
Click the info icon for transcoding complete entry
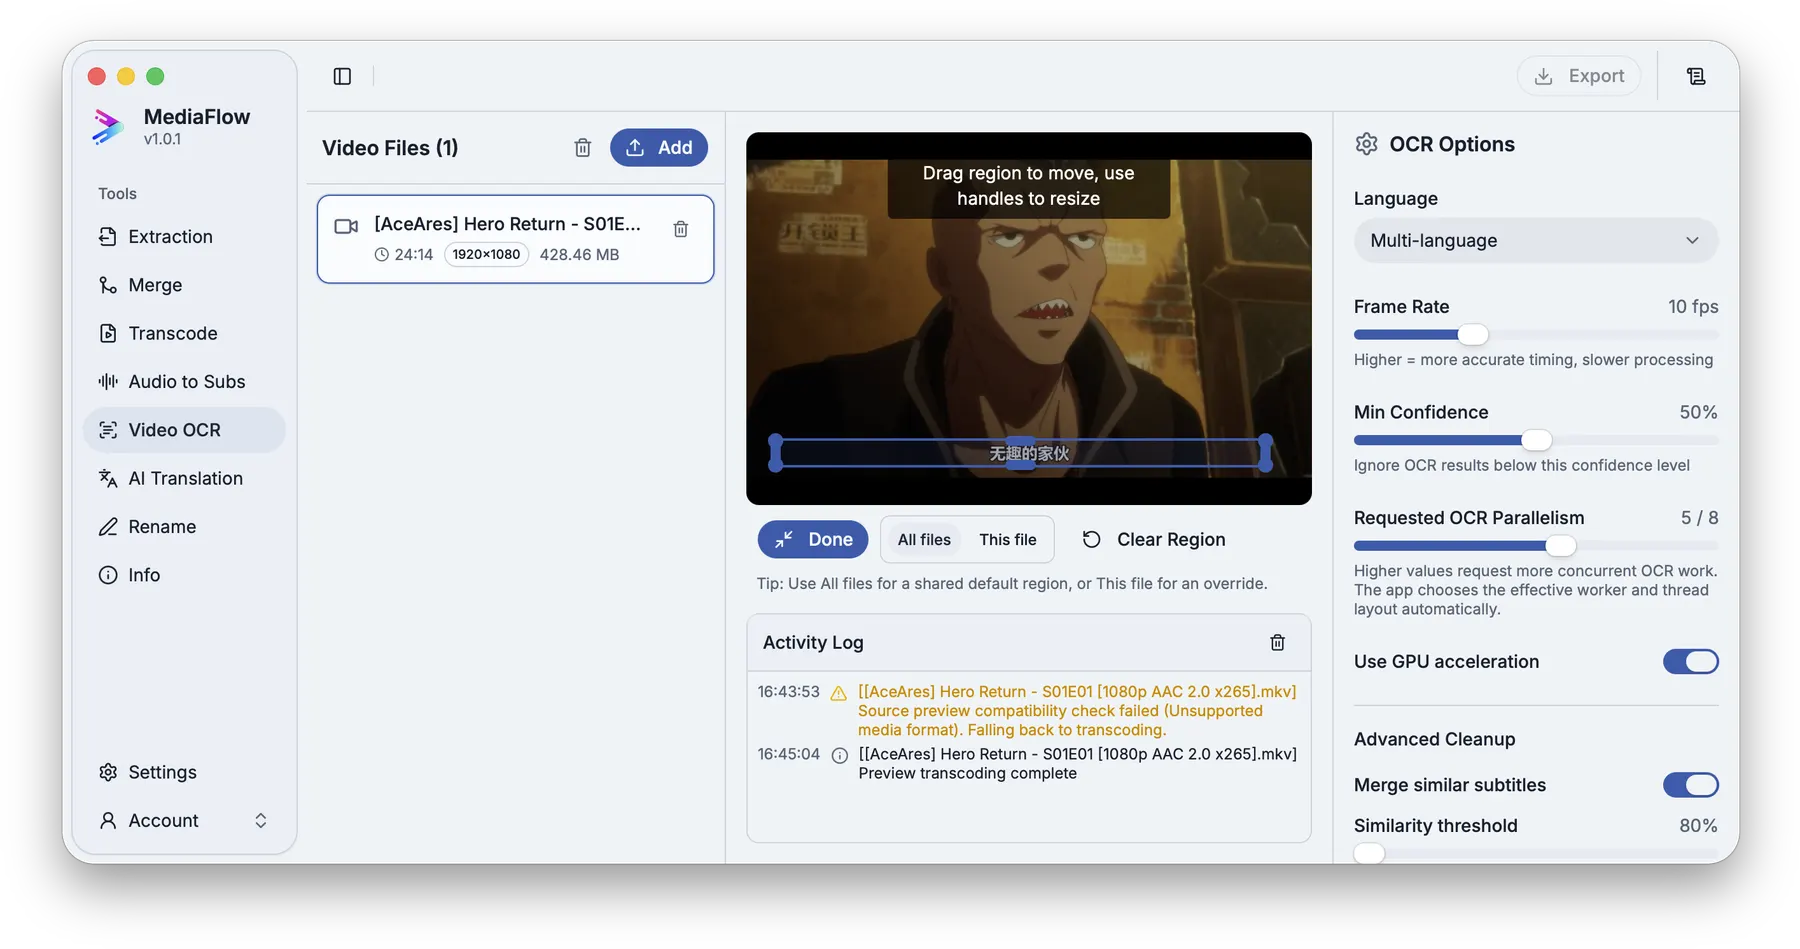click(840, 755)
